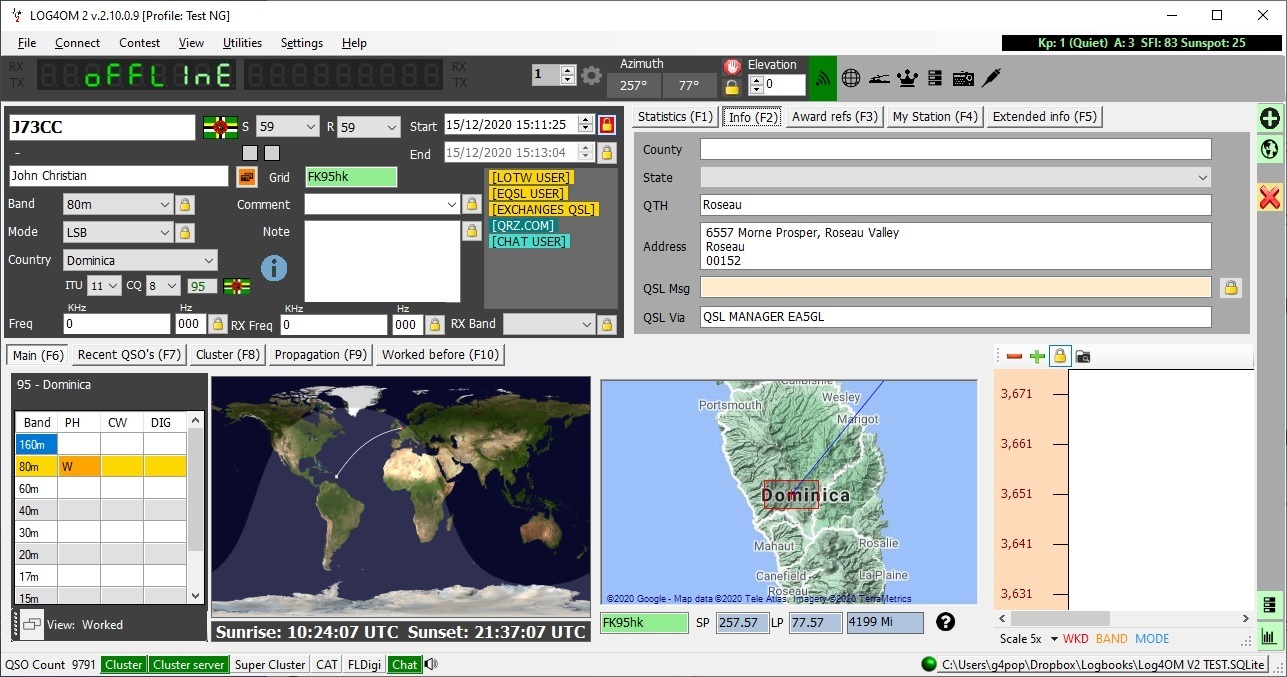Open the received RST (R 59) dropdown

point(391,127)
